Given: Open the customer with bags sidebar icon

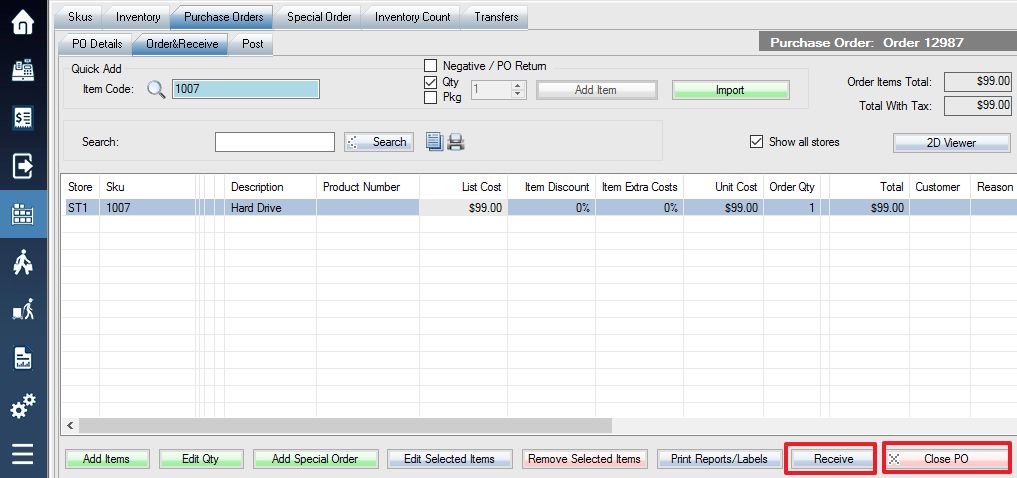Looking at the screenshot, I should [x=23, y=261].
